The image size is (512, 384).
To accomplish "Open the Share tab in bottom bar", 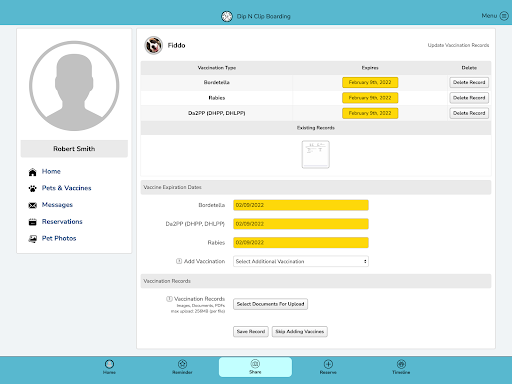I will pyautogui.click(x=255, y=367).
